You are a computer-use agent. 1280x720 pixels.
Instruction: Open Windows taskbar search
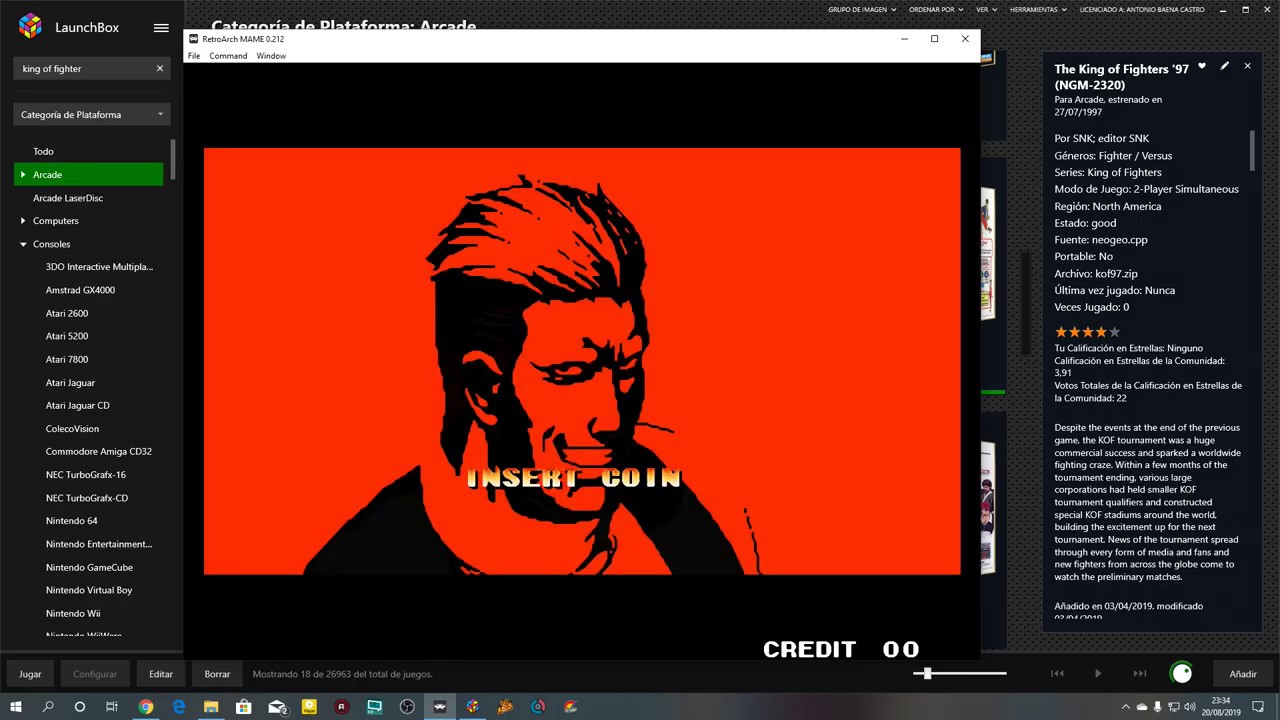click(x=48, y=706)
